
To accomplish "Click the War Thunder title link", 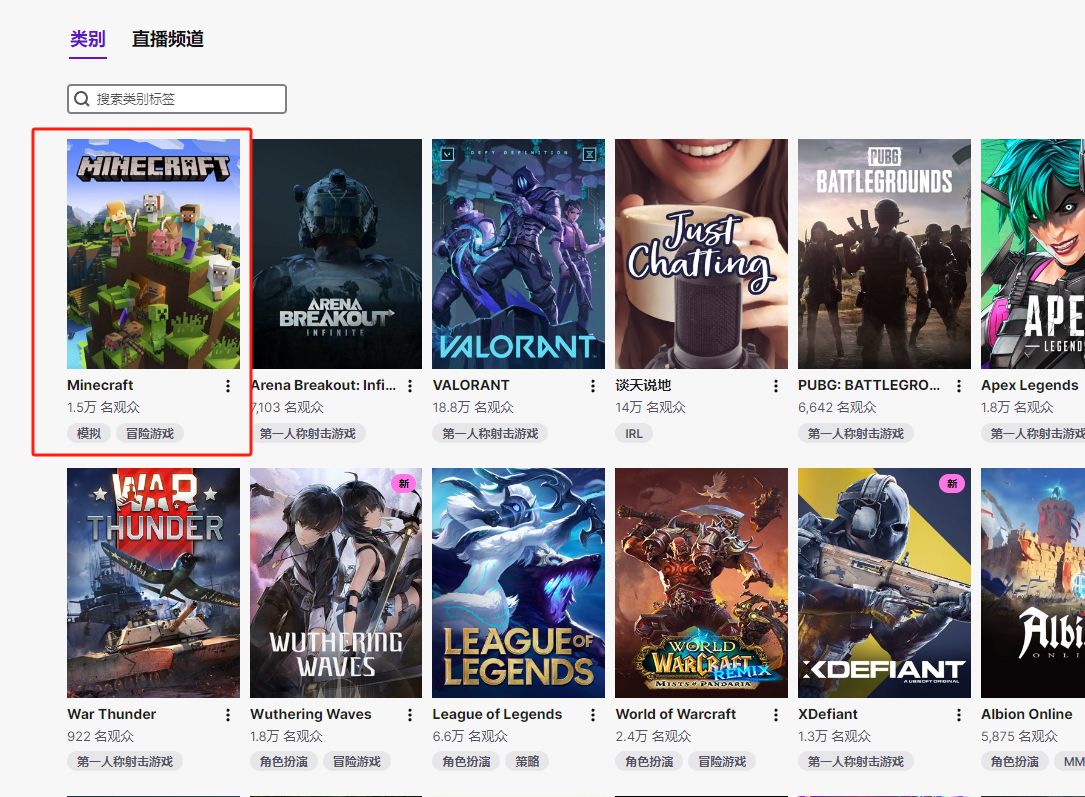I will [111, 714].
